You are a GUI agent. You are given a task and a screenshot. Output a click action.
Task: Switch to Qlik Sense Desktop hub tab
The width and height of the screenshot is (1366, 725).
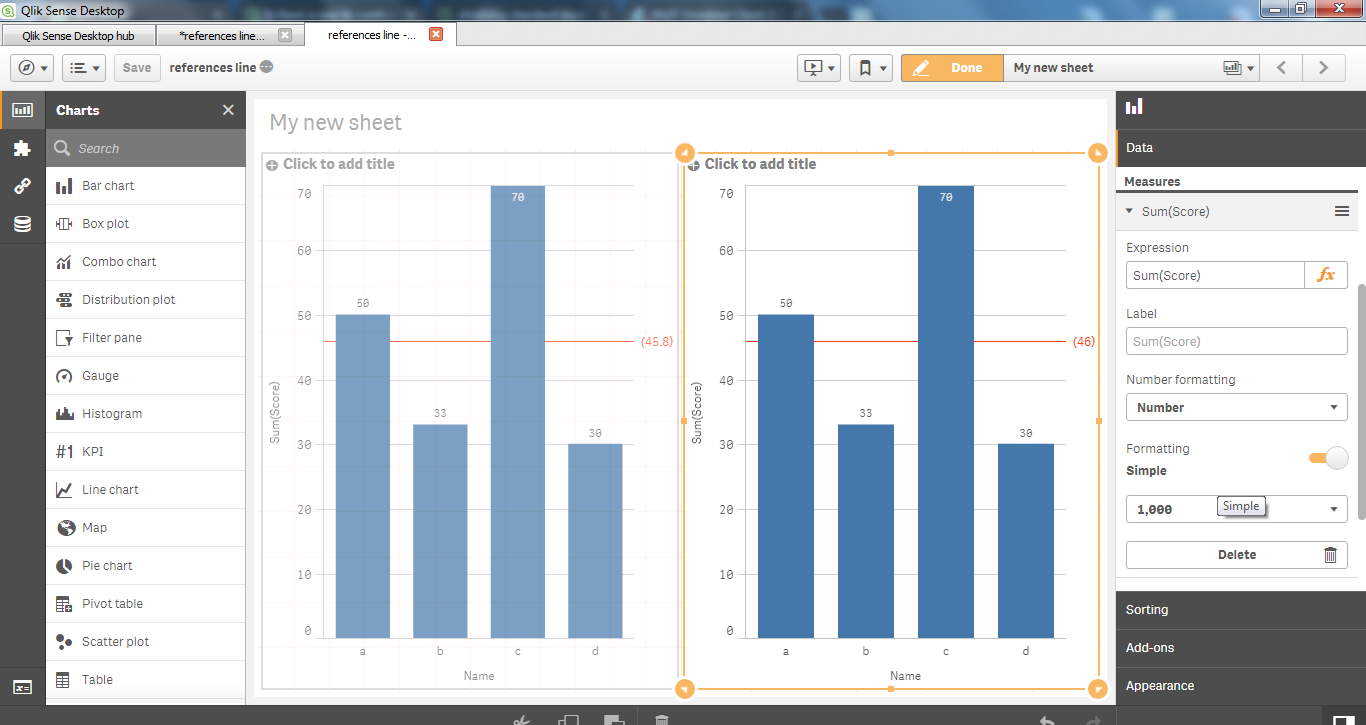click(78, 35)
